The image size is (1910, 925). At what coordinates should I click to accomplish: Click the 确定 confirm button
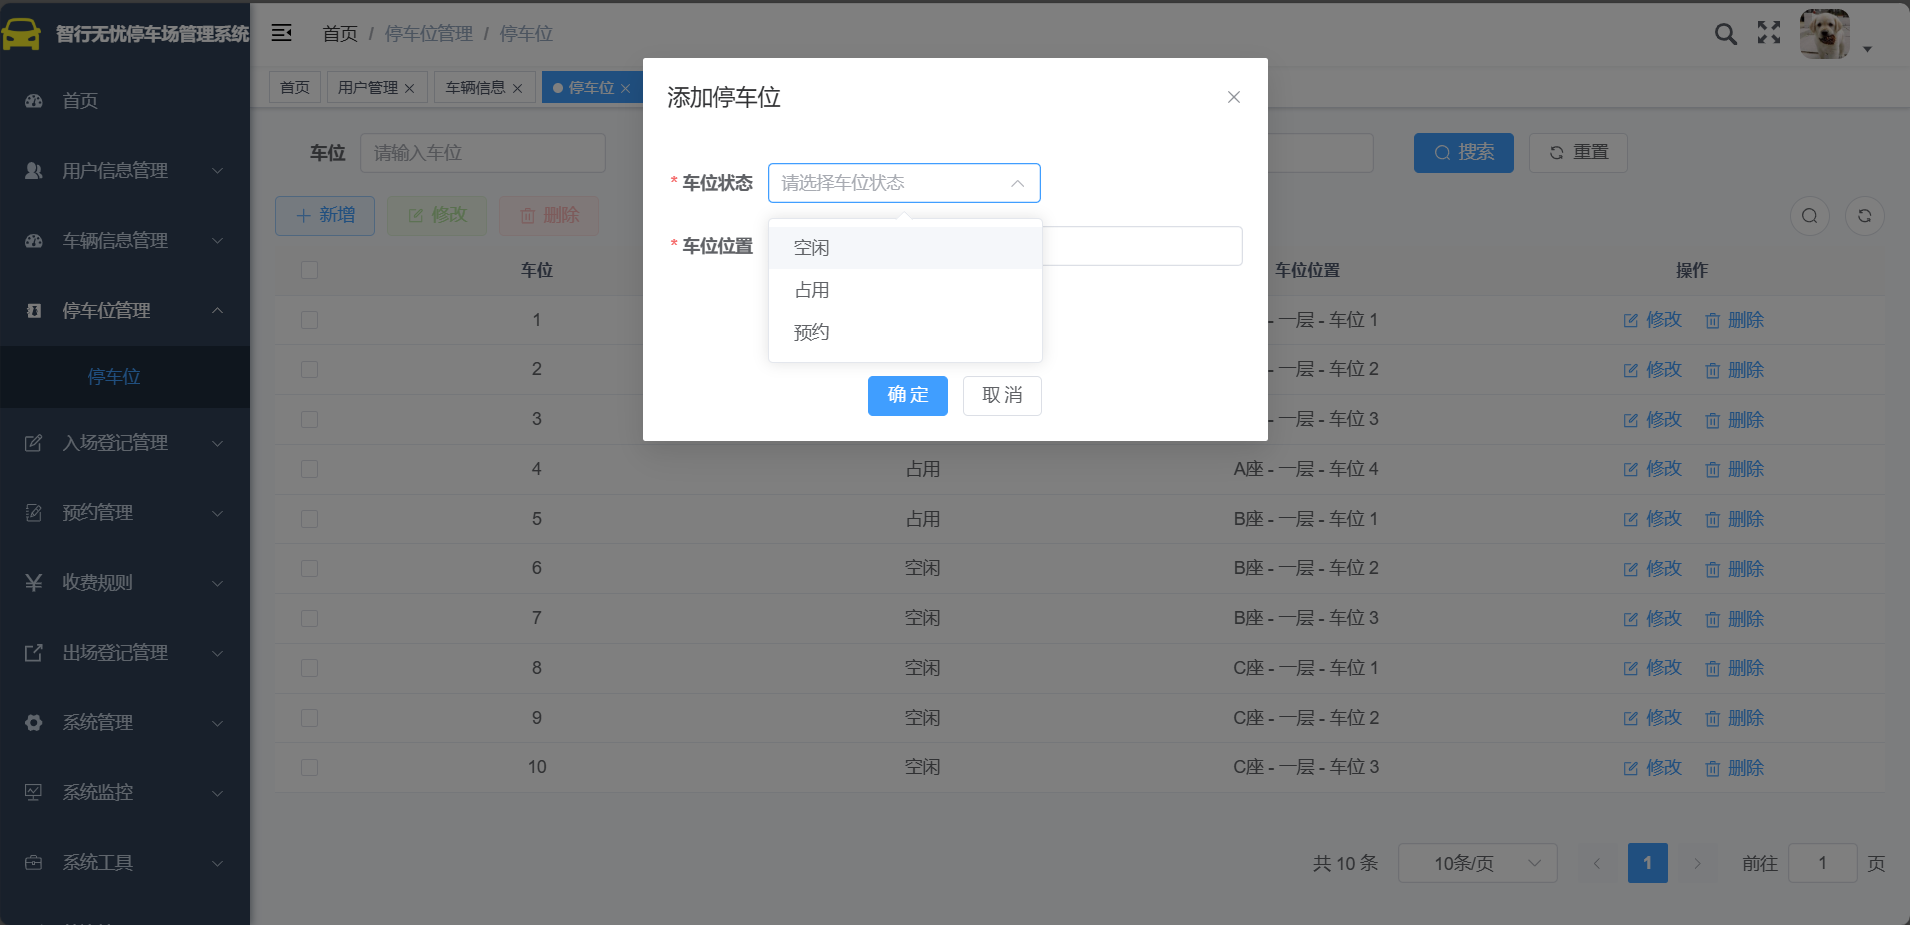(x=908, y=396)
